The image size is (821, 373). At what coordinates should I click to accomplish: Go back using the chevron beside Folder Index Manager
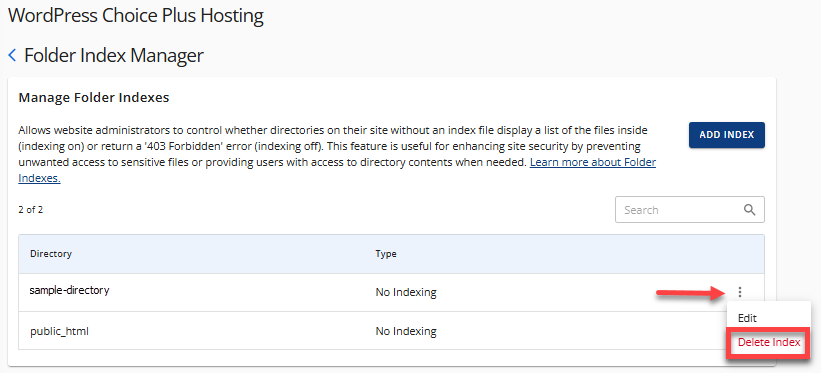point(13,54)
